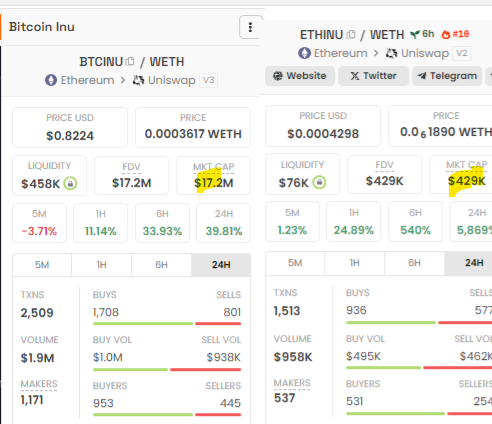
Task: Click the fire trending #18 icon
Action: click(x=446, y=34)
